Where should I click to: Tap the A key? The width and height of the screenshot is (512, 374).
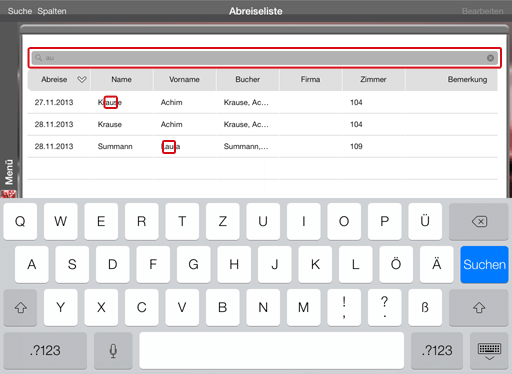coord(32,264)
